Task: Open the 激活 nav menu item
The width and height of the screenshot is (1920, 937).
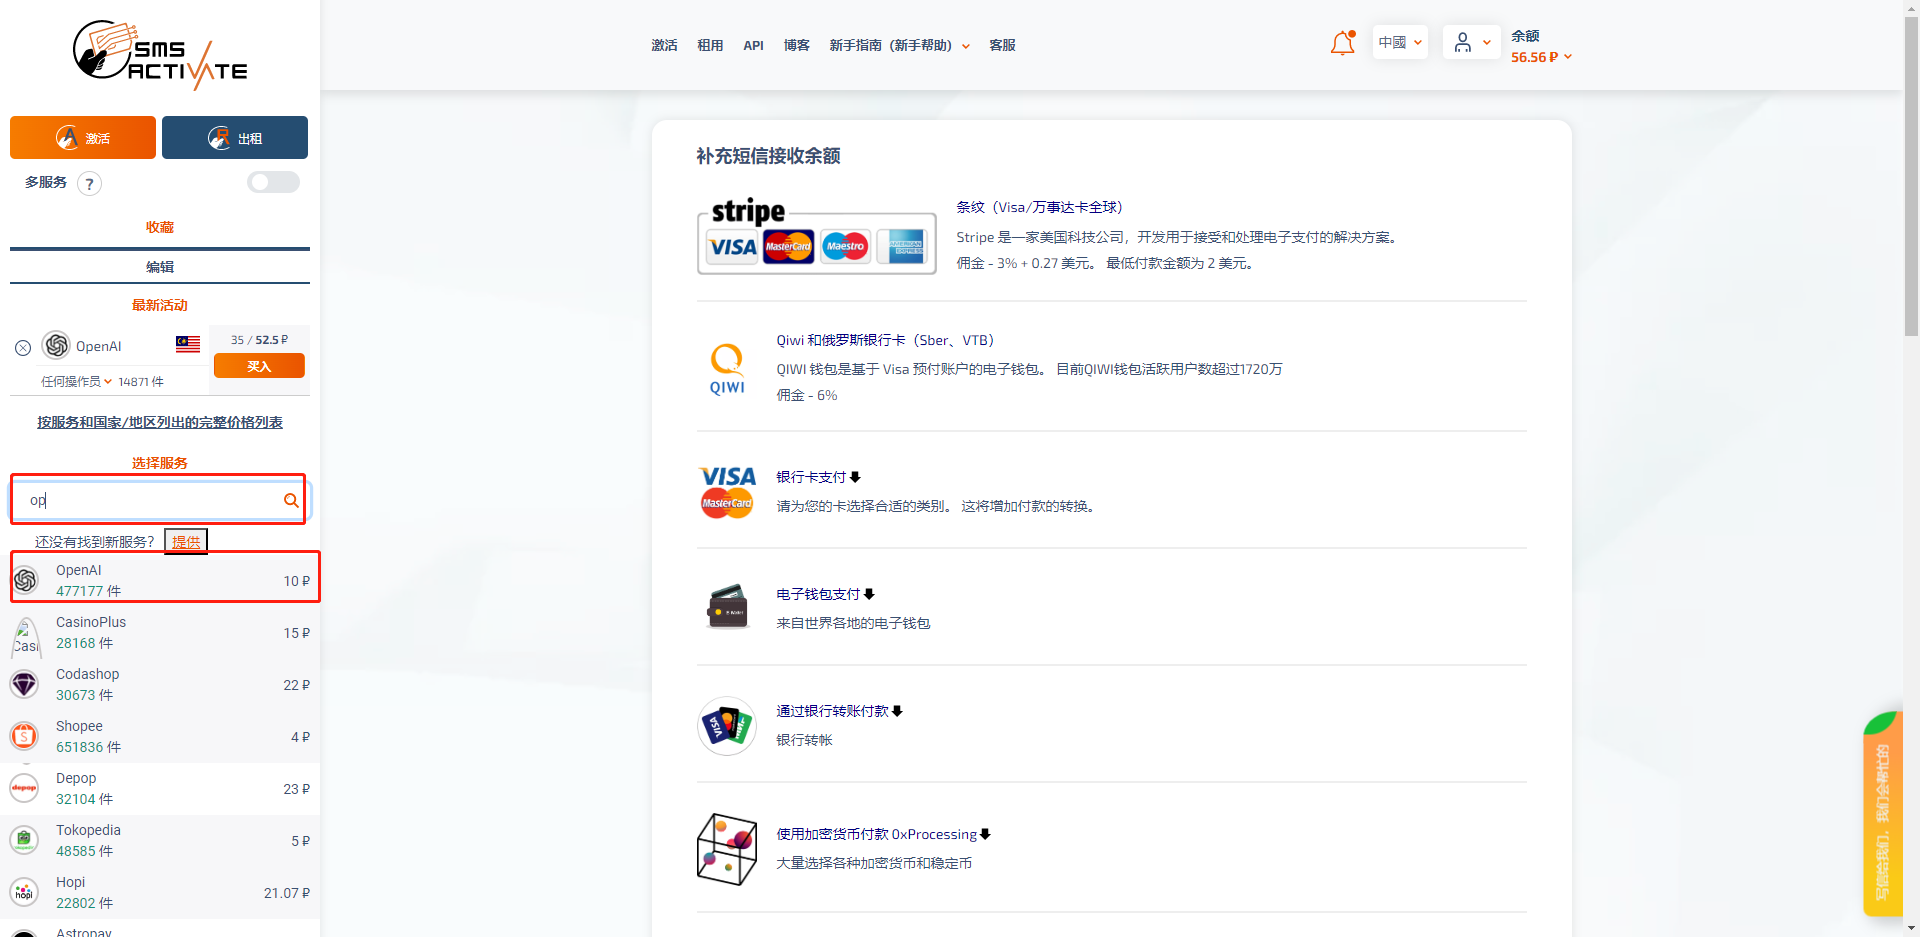Action: tap(664, 45)
